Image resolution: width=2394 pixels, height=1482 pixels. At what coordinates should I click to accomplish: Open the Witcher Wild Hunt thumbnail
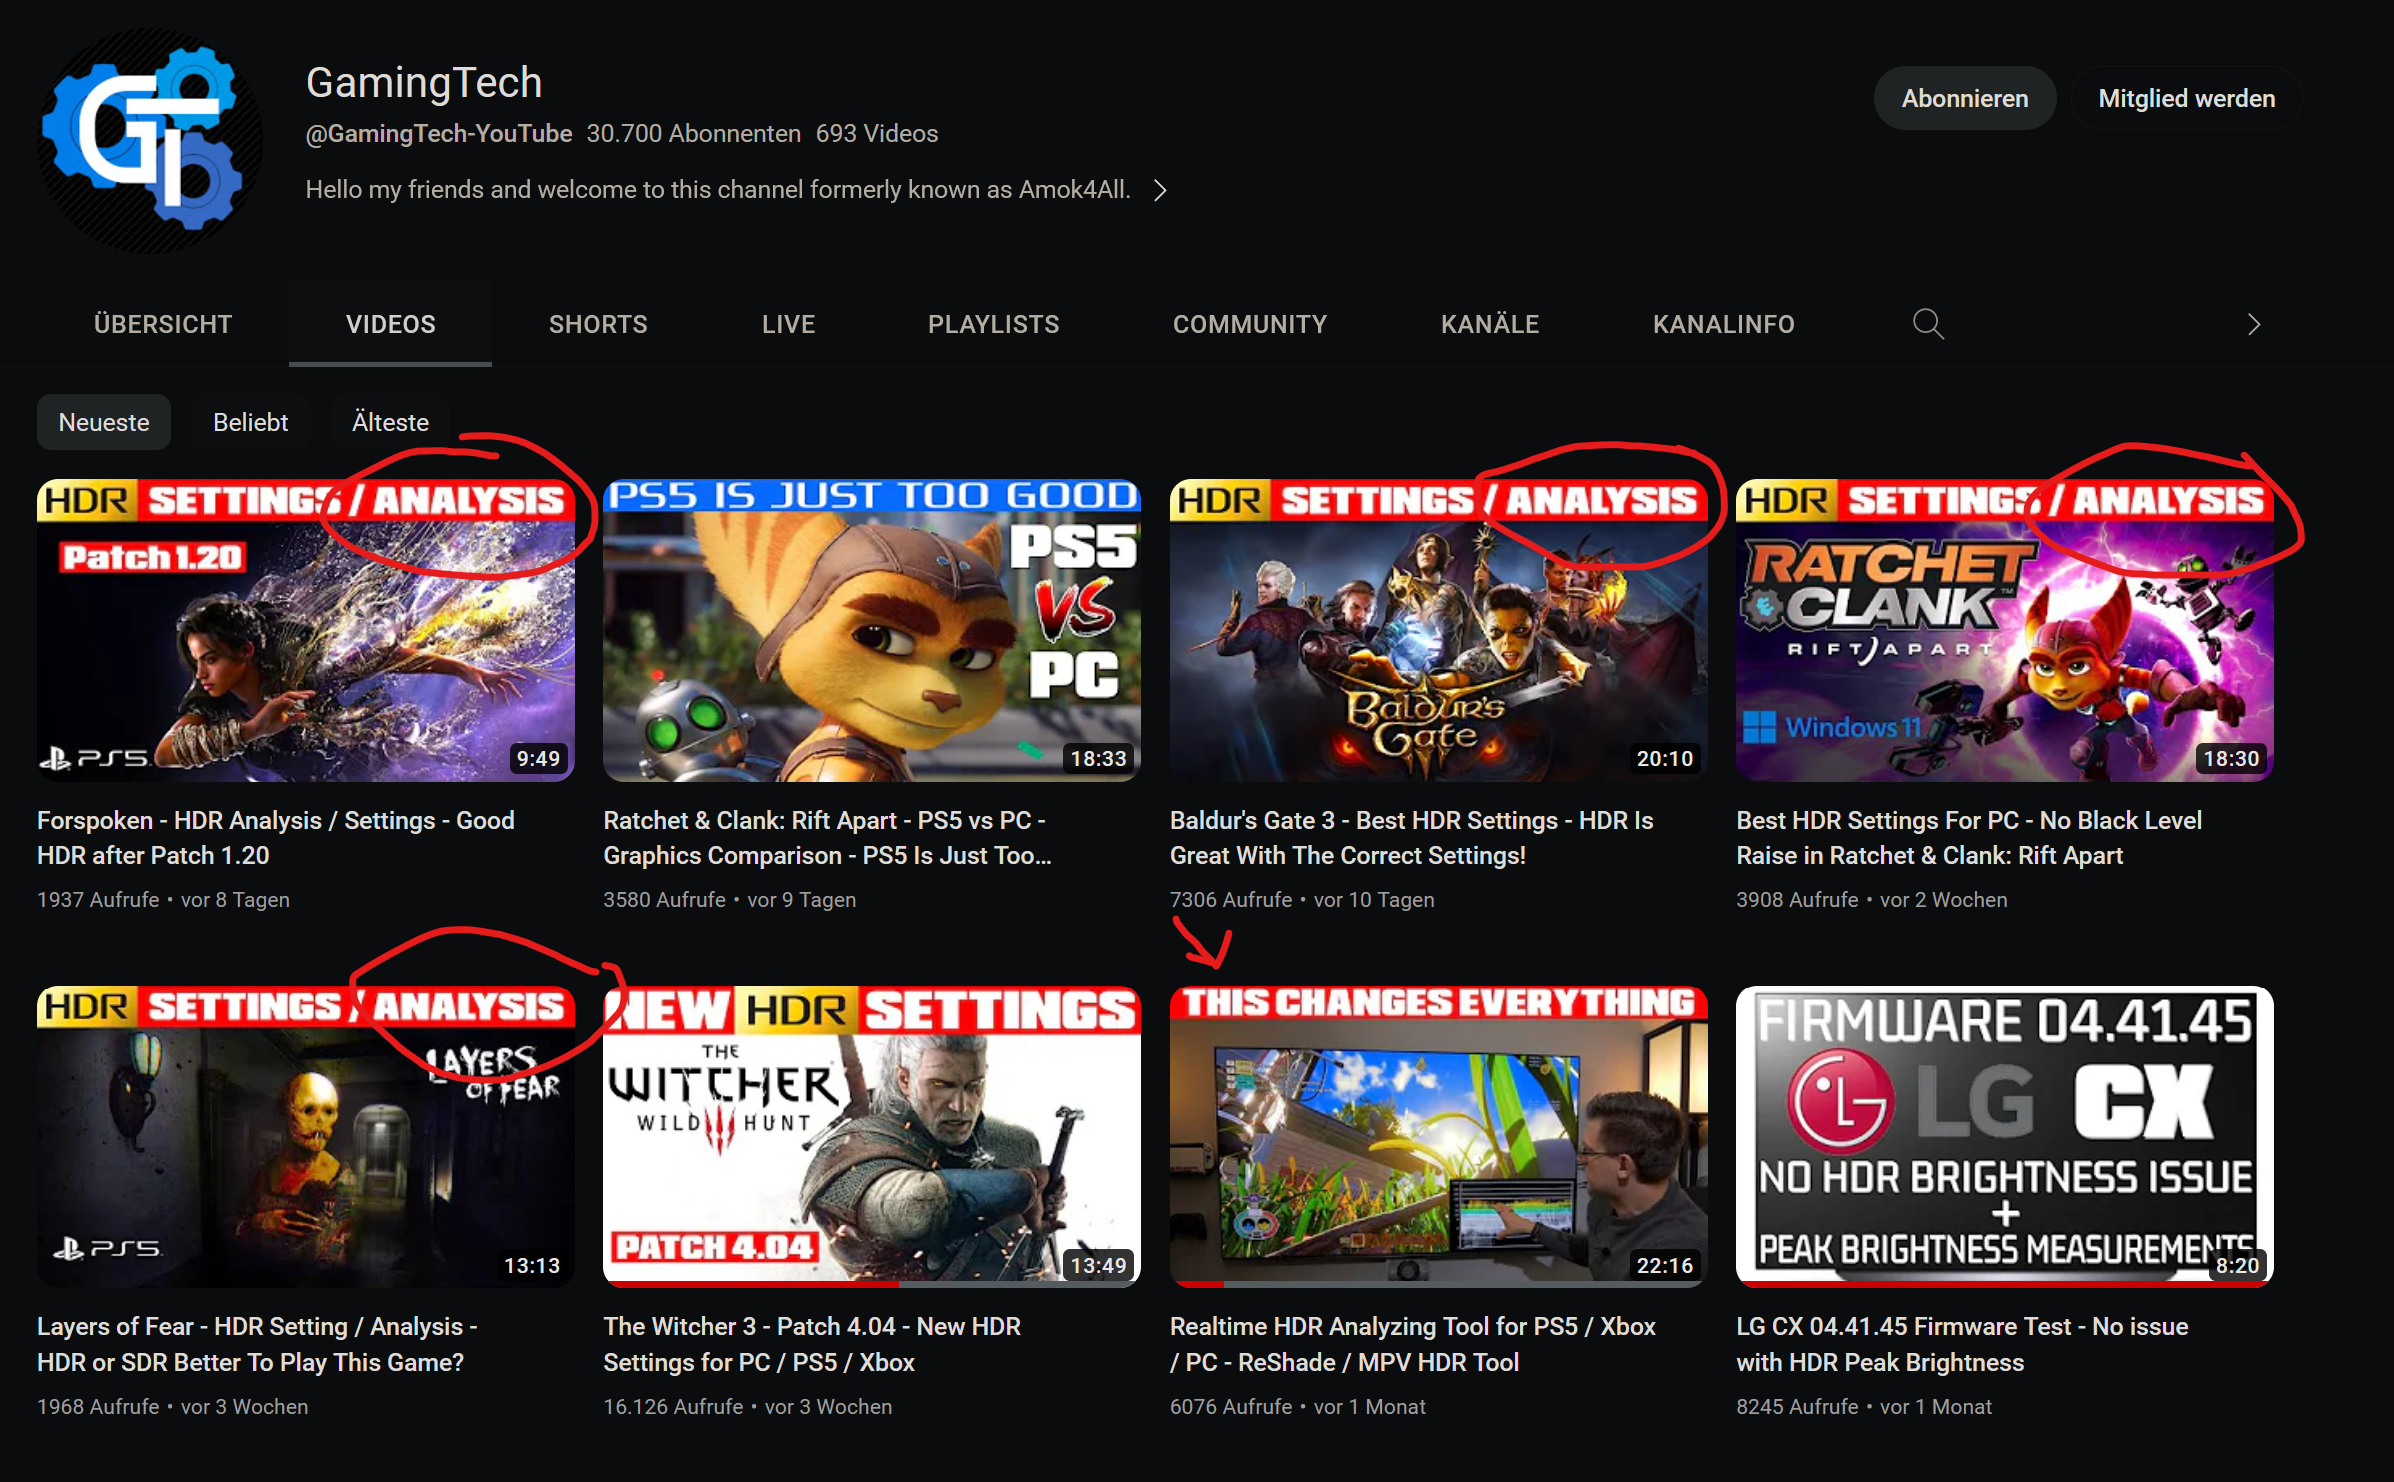[x=872, y=1137]
